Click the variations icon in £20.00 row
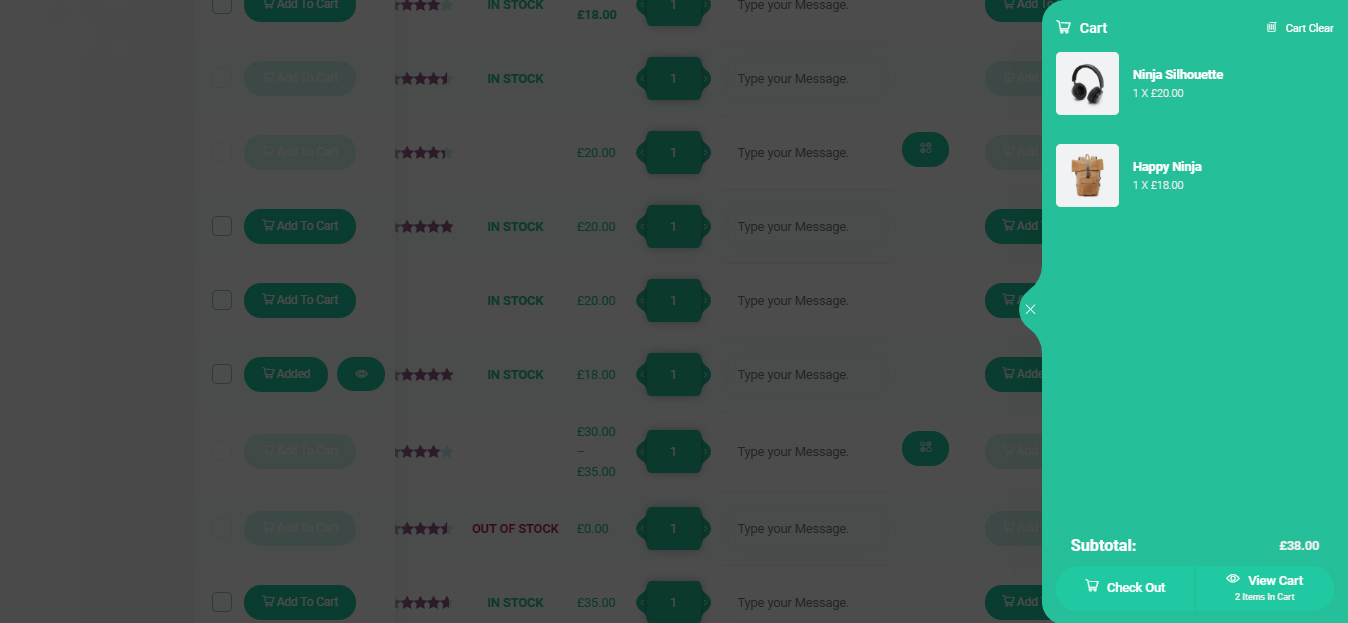Screen dimensions: 1348x623 point(925,149)
